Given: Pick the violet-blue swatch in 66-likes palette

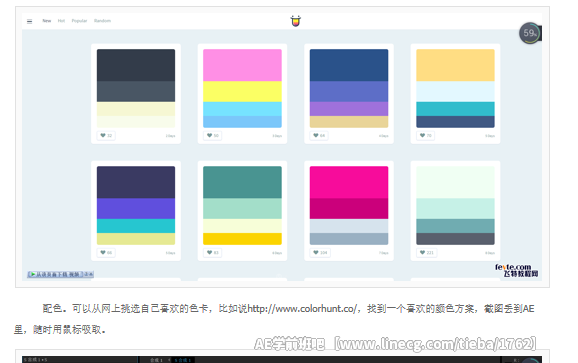Looking at the screenshot, I should point(136,209).
